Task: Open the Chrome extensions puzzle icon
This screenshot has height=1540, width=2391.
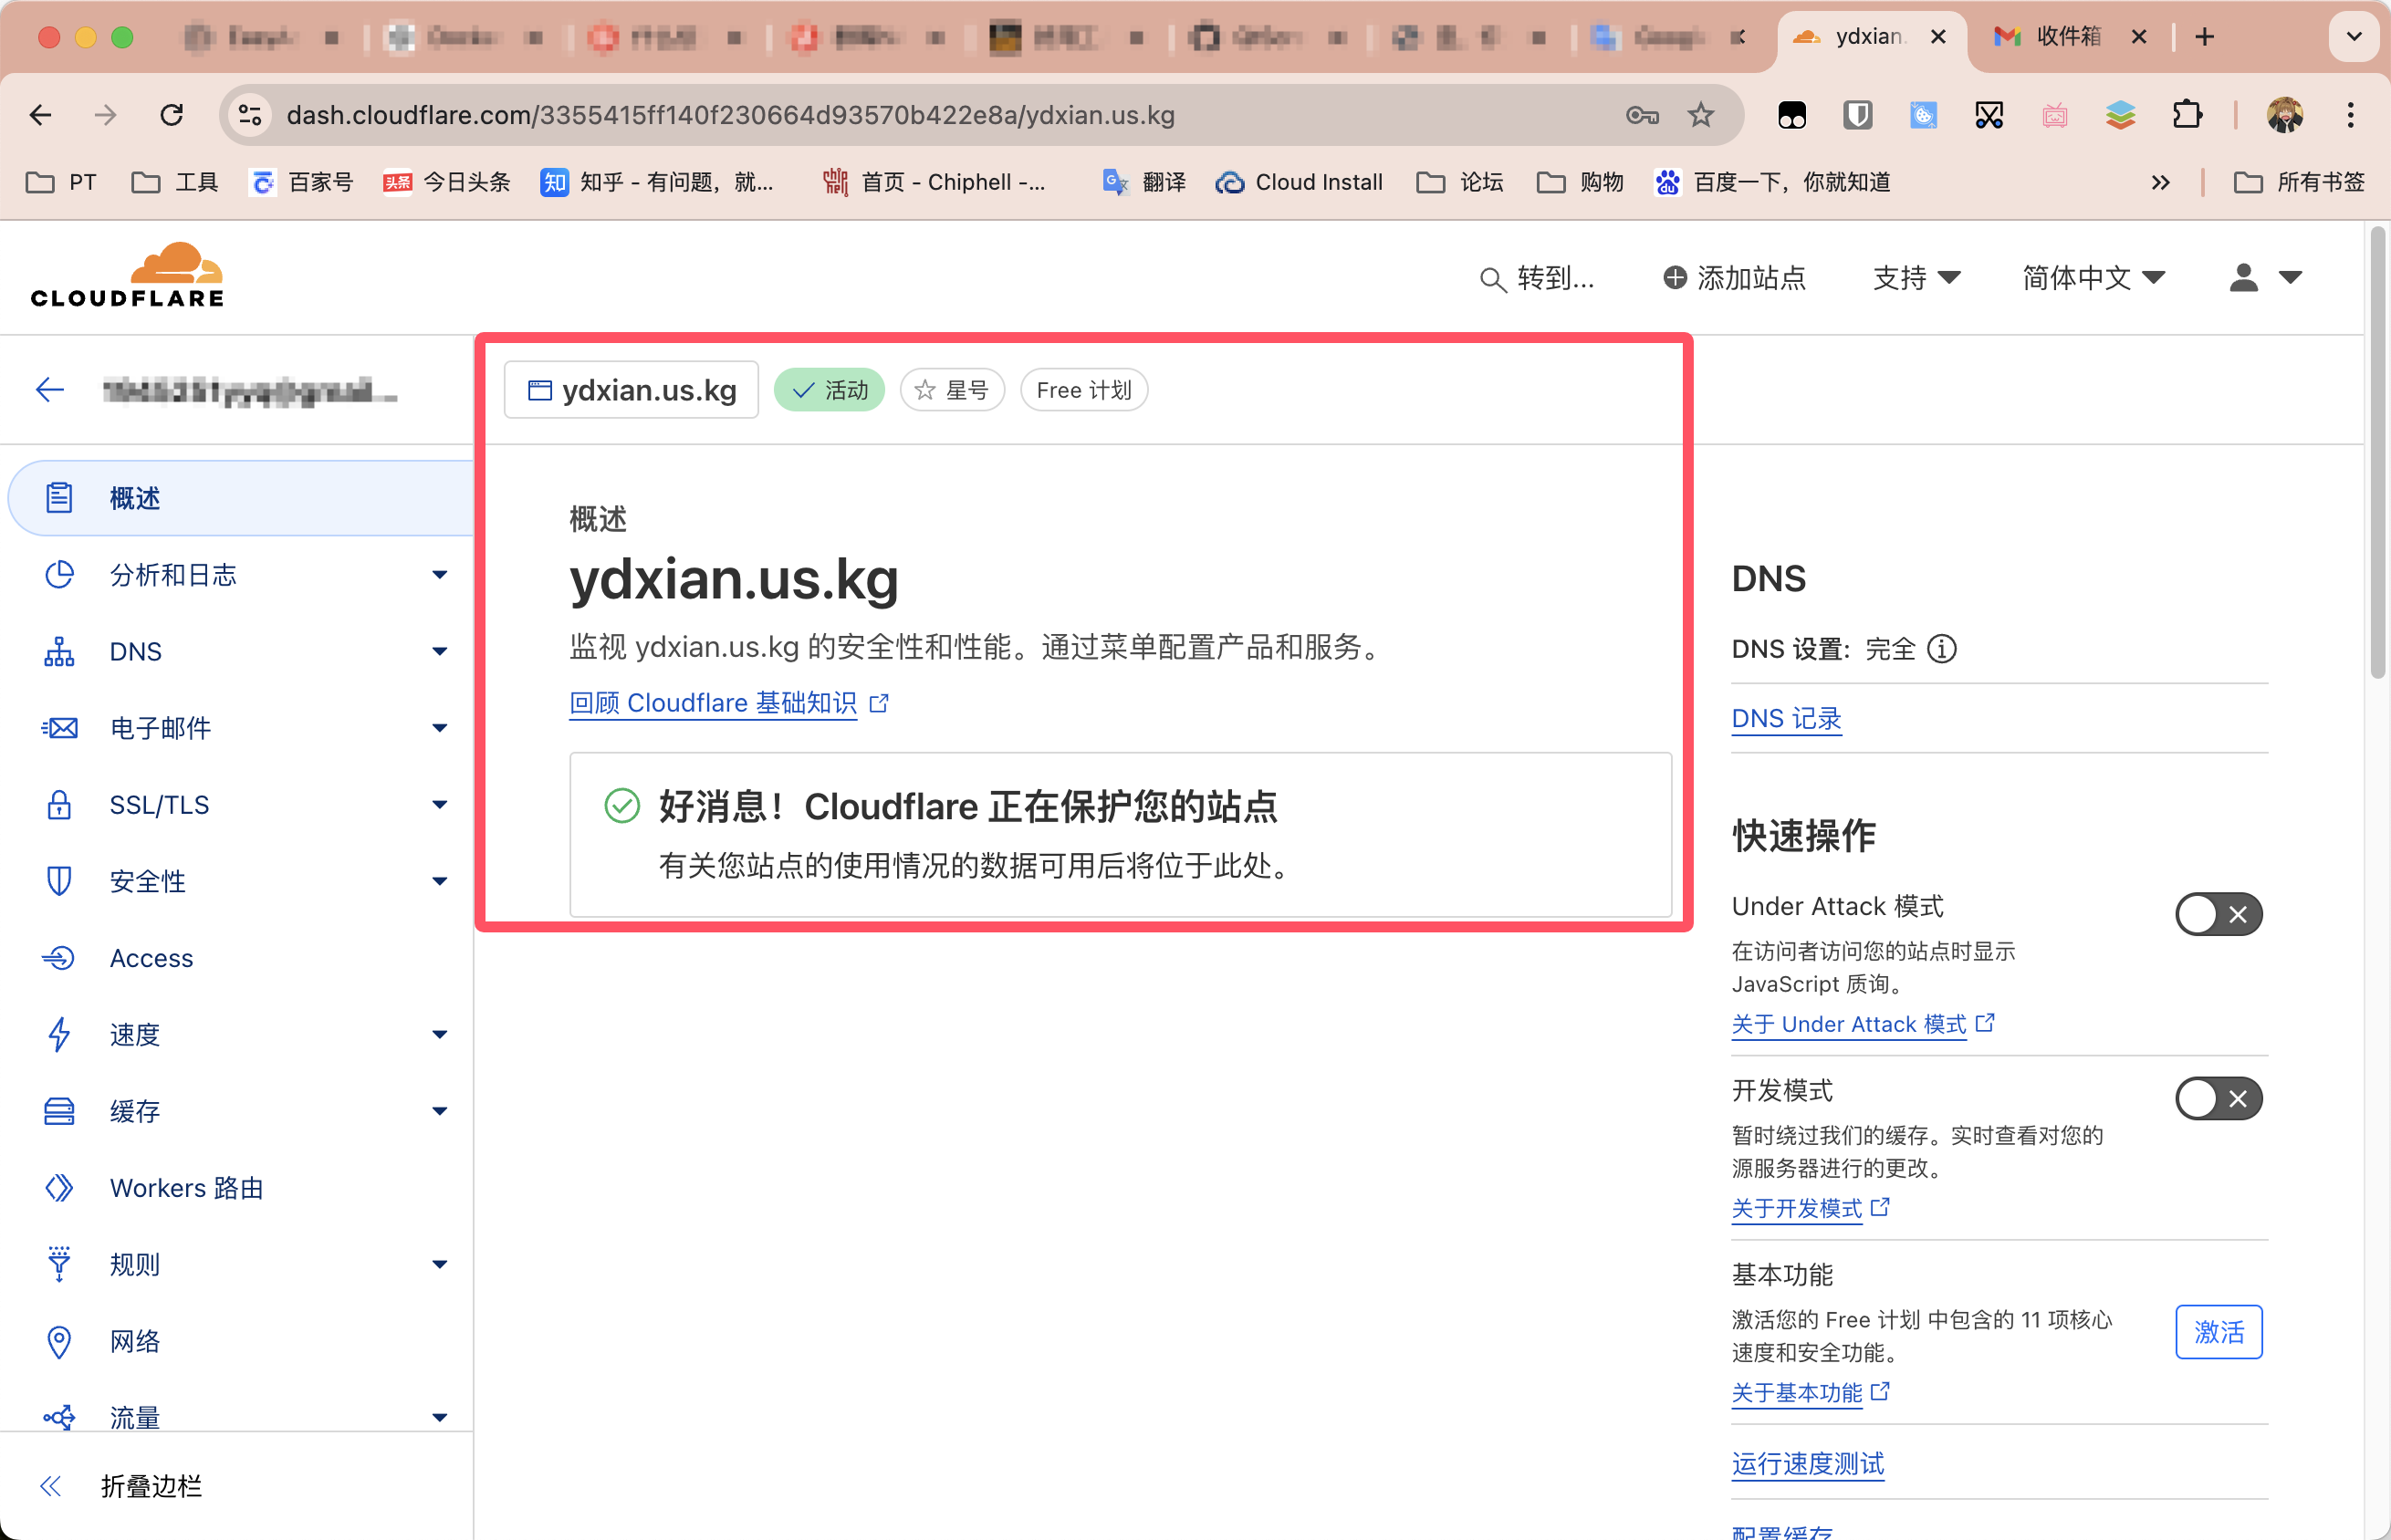Action: click(2187, 115)
